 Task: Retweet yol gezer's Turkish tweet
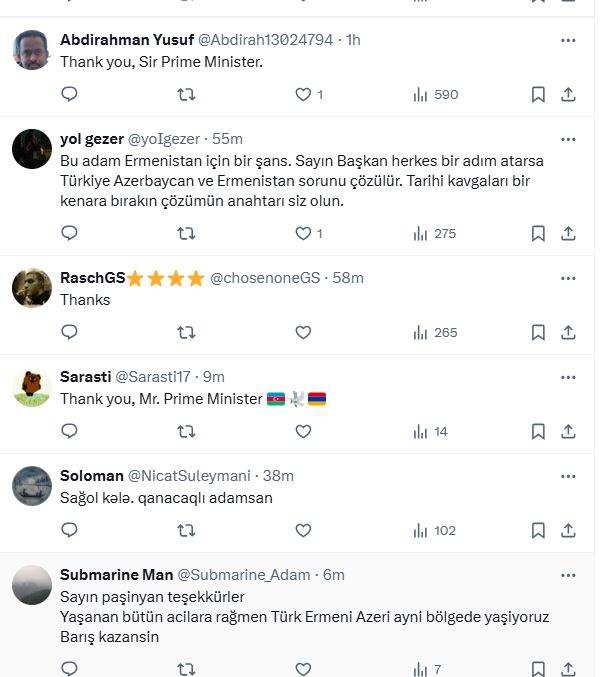(x=186, y=233)
